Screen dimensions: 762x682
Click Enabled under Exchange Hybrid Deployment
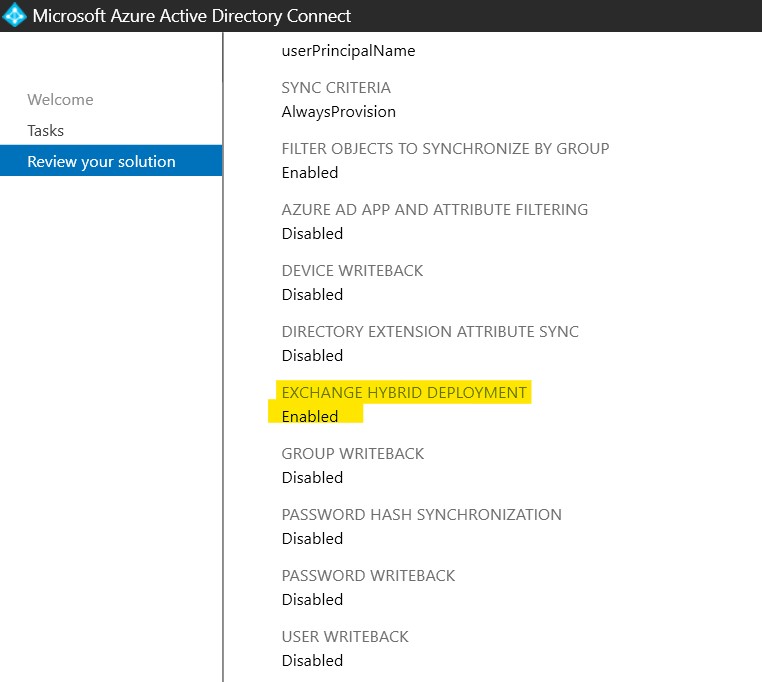[310, 417]
